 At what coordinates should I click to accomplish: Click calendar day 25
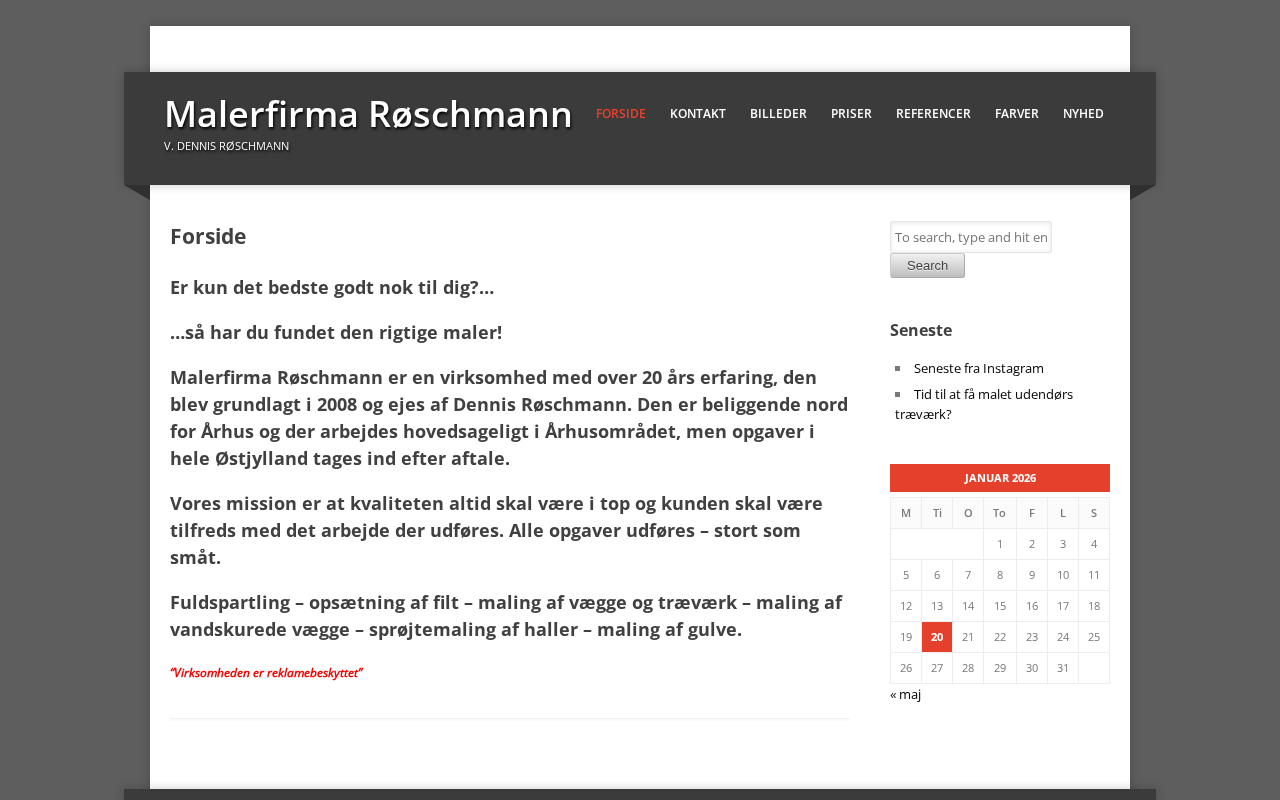click(1094, 637)
